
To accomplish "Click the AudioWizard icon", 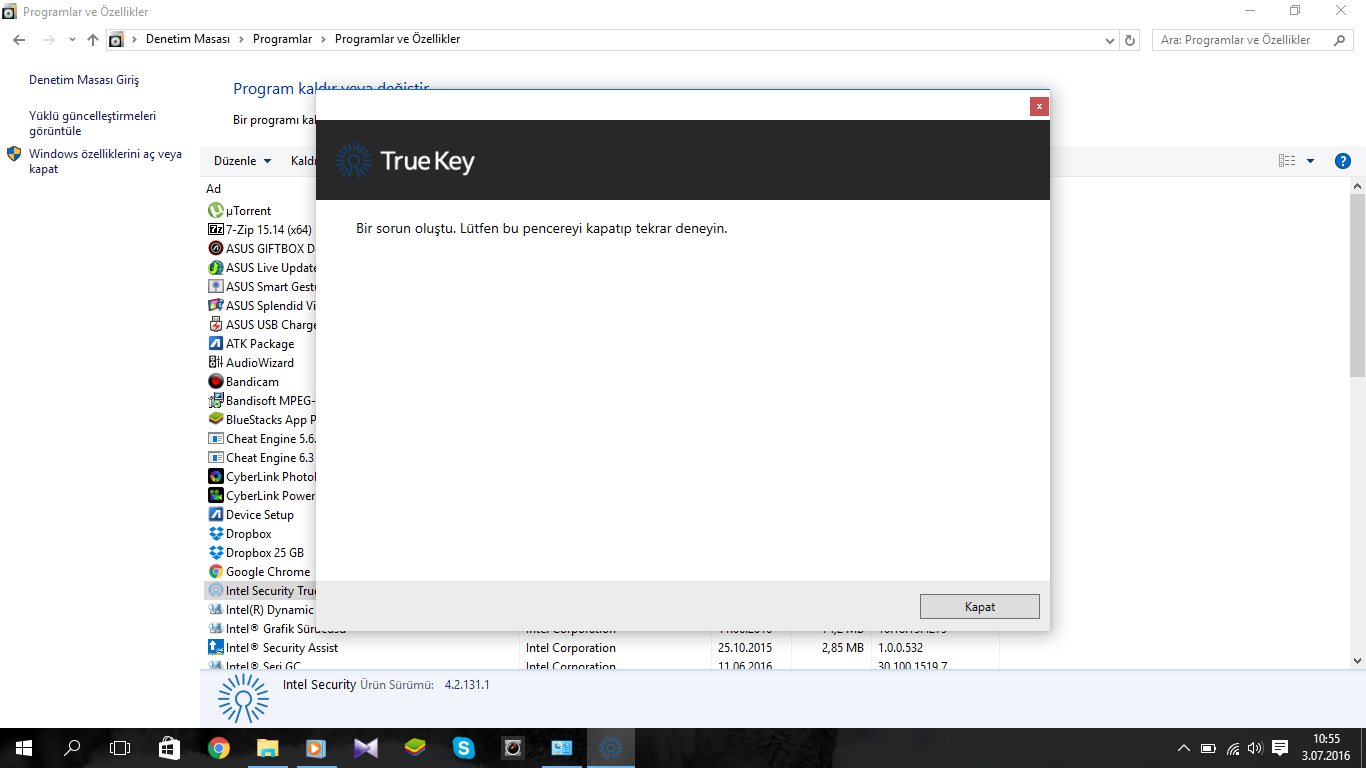I will [x=215, y=363].
